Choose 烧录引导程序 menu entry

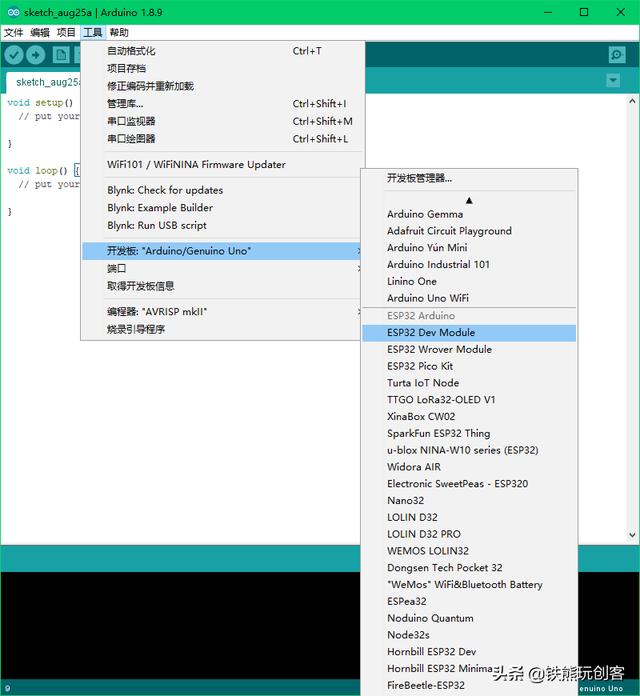(223, 329)
